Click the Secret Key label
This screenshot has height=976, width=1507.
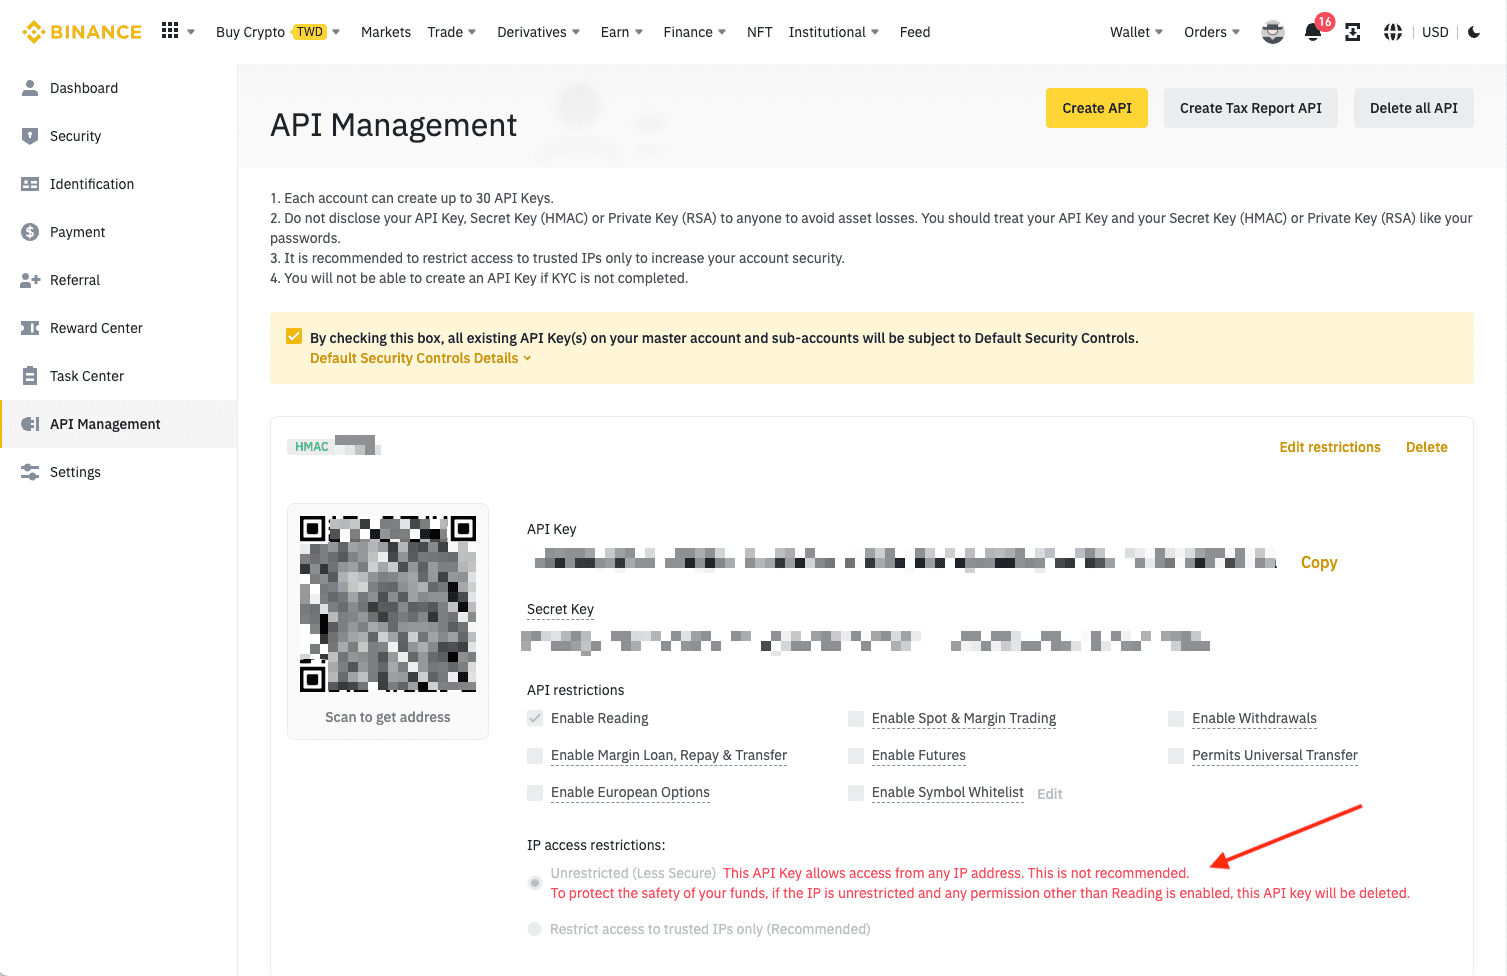tap(560, 609)
